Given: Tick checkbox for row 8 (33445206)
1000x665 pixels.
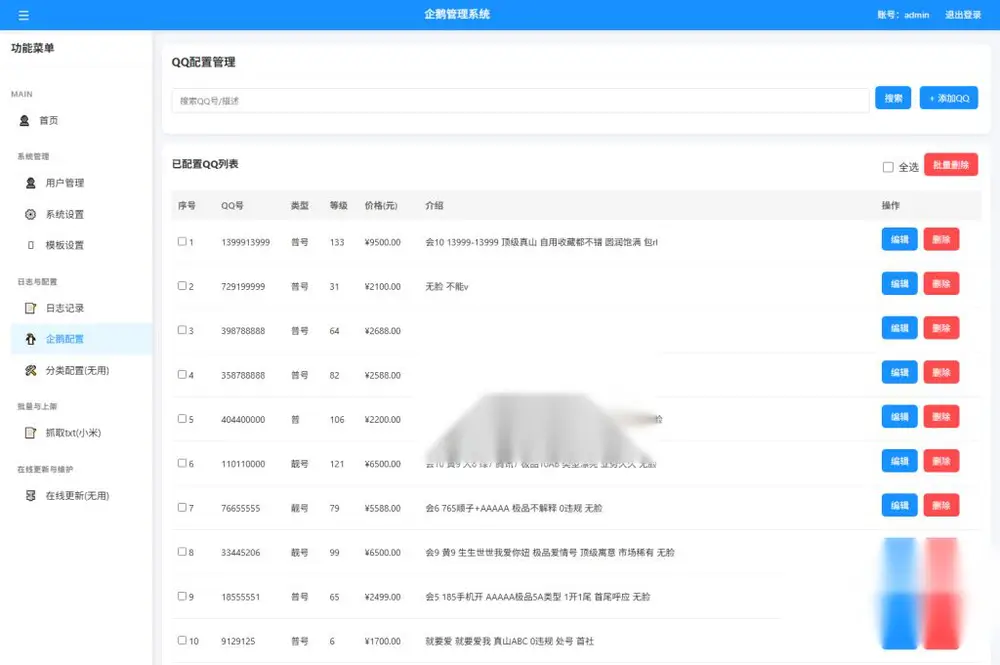Looking at the screenshot, I should coord(182,552).
